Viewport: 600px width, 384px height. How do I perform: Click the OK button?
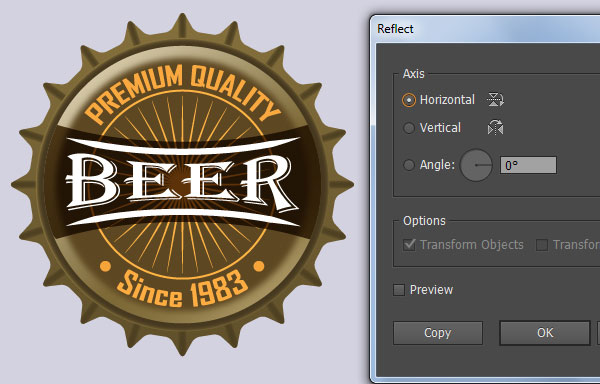(x=545, y=333)
